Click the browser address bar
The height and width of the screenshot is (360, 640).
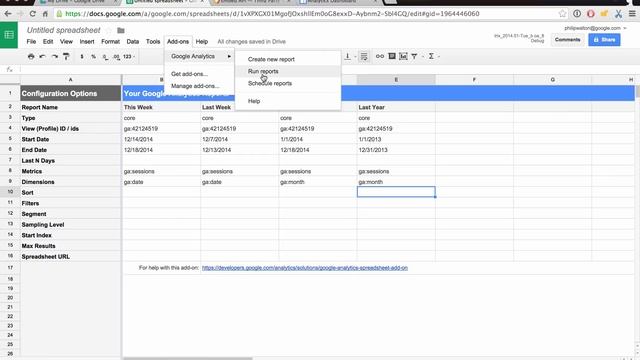(310, 14)
